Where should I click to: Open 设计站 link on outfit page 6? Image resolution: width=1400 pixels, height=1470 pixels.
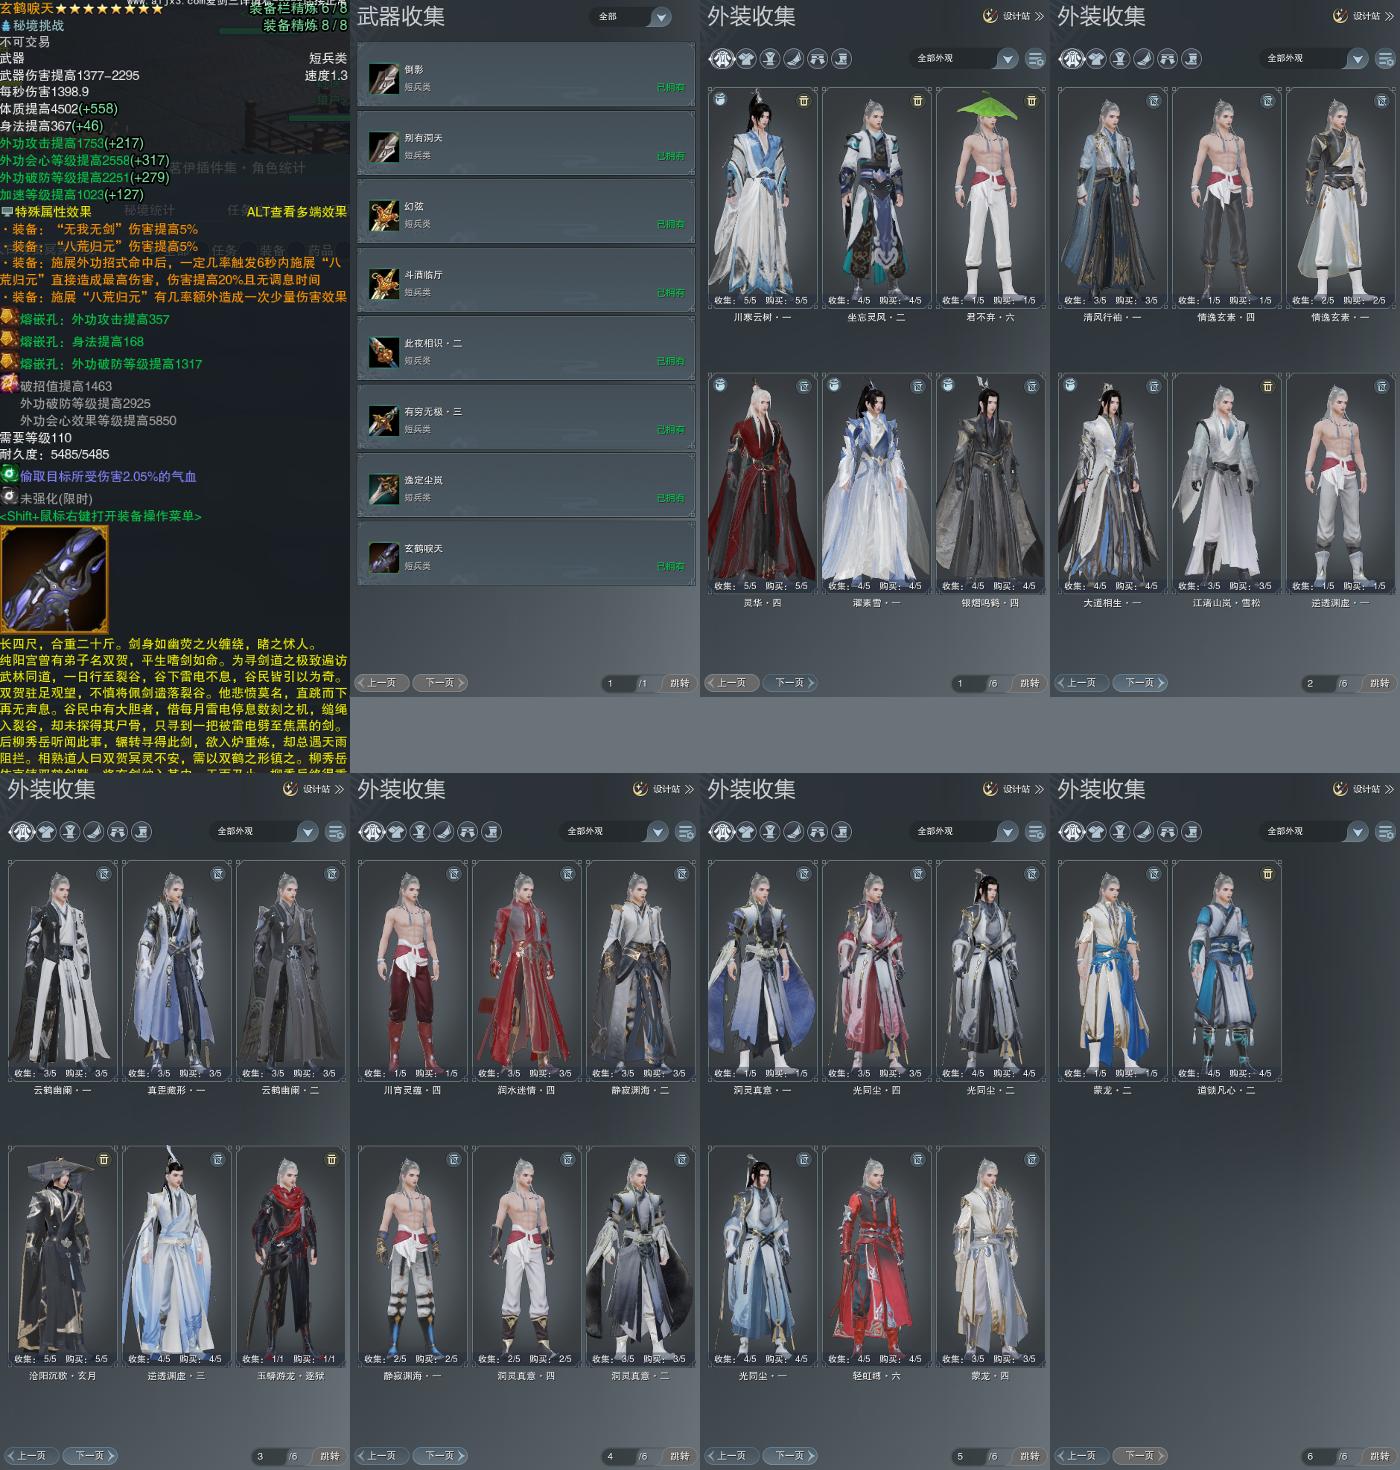point(1363,789)
